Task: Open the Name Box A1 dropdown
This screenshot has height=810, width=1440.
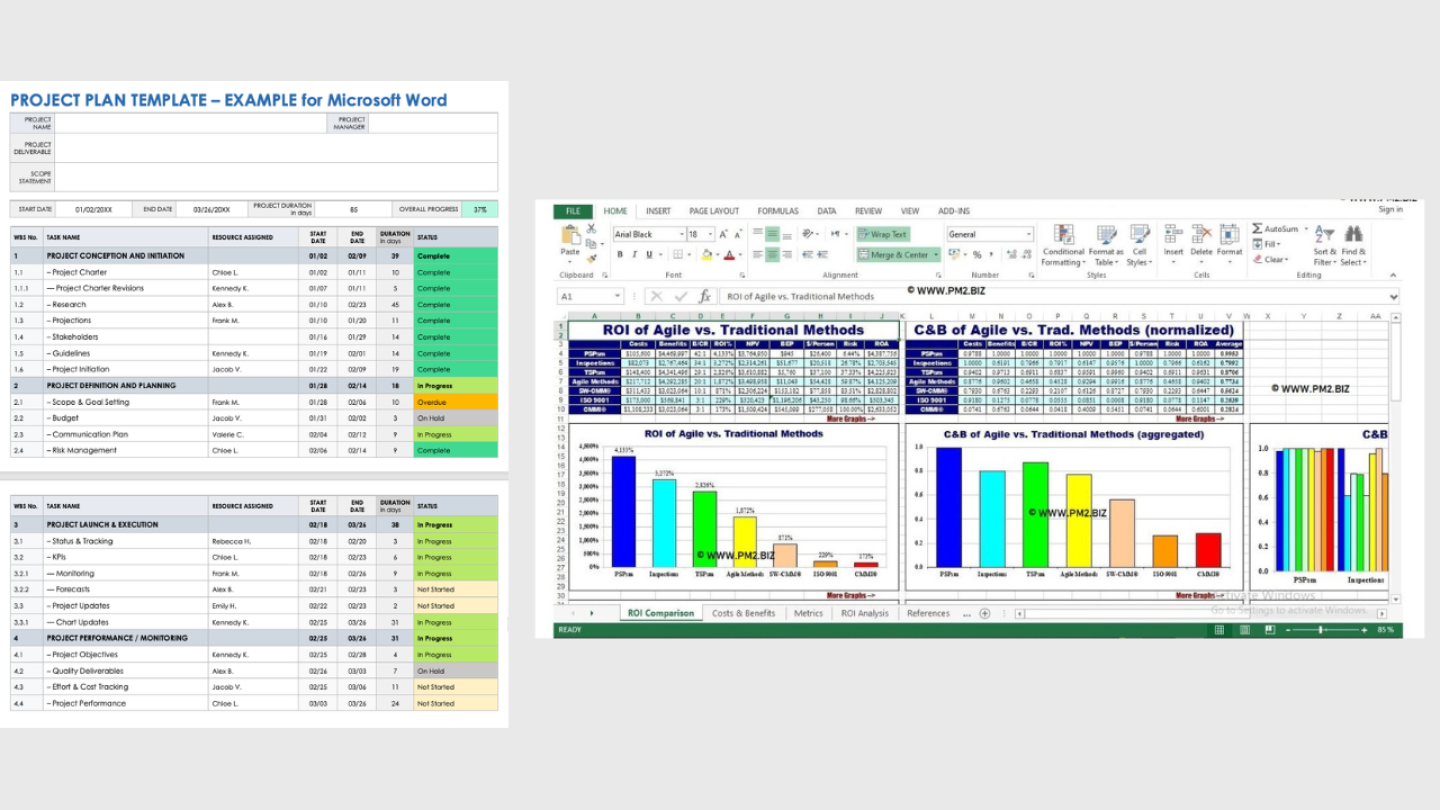Action: pyautogui.click(x=617, y=296)
